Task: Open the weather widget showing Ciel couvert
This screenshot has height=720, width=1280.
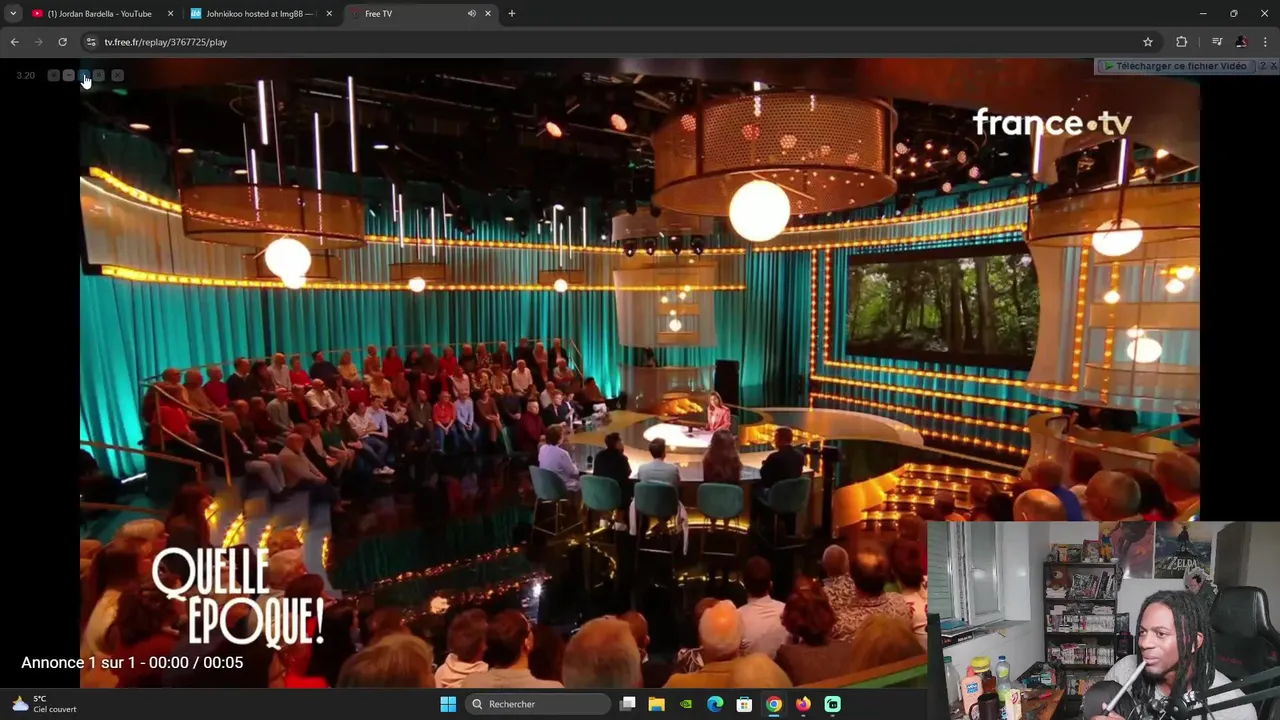Action: tap(45, 704)
